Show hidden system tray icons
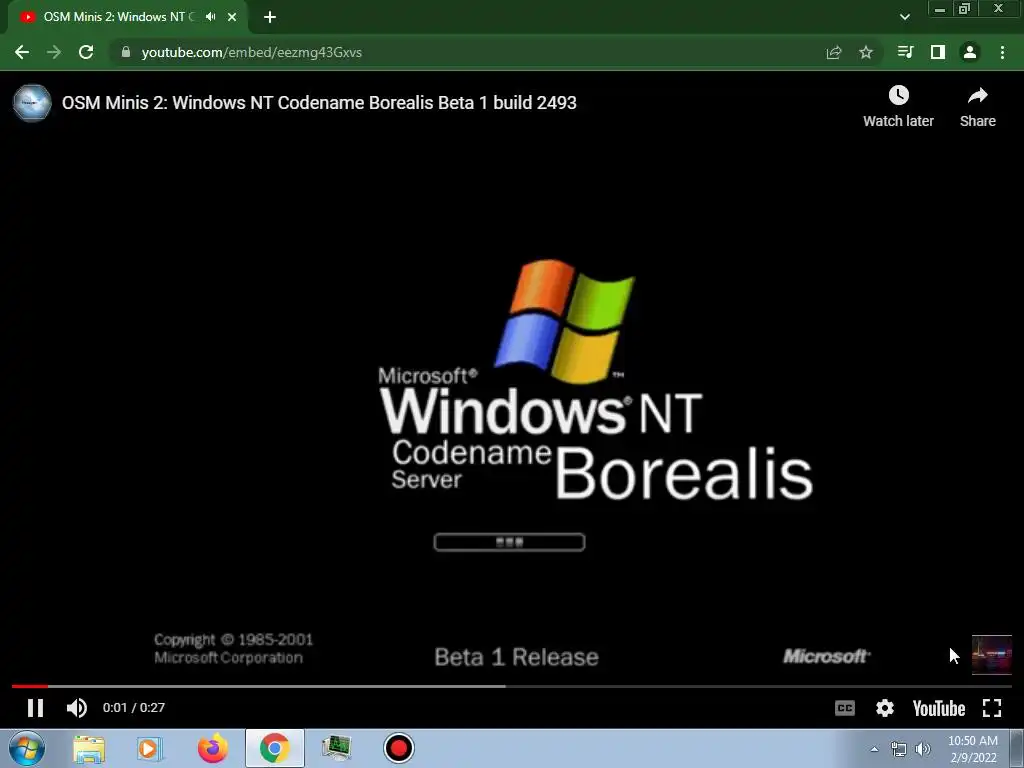 tap(874, 749)
